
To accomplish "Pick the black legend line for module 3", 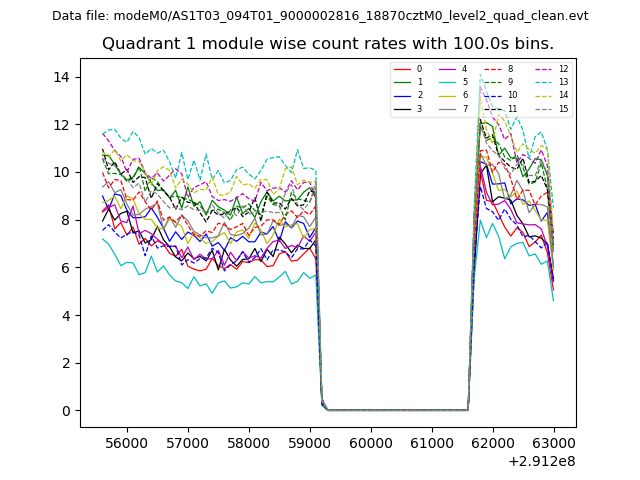I will pyautogui.click(x=402, y=108).
